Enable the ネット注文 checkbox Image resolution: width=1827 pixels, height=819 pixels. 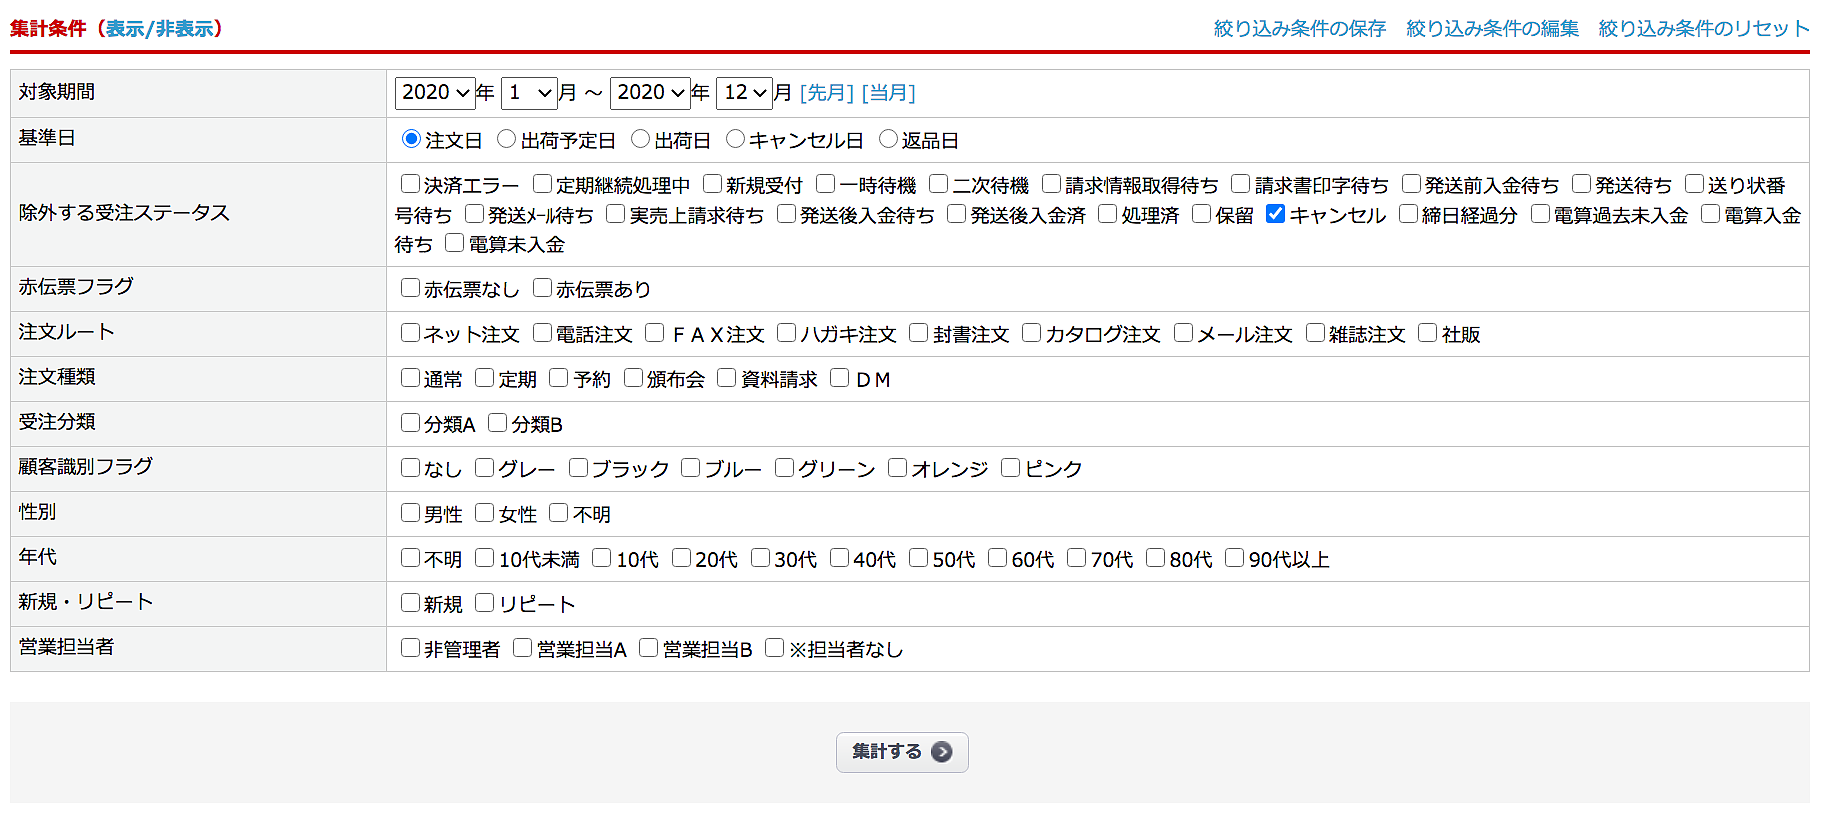pos(410,333)
